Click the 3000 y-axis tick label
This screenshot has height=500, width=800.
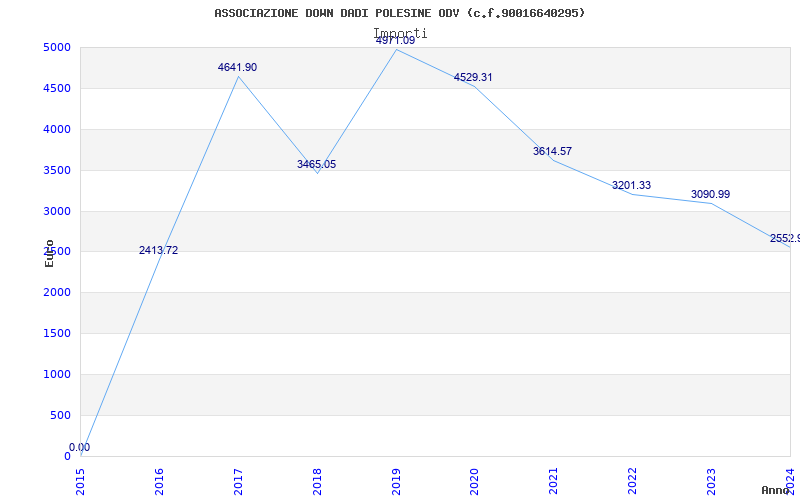[57, 211]
